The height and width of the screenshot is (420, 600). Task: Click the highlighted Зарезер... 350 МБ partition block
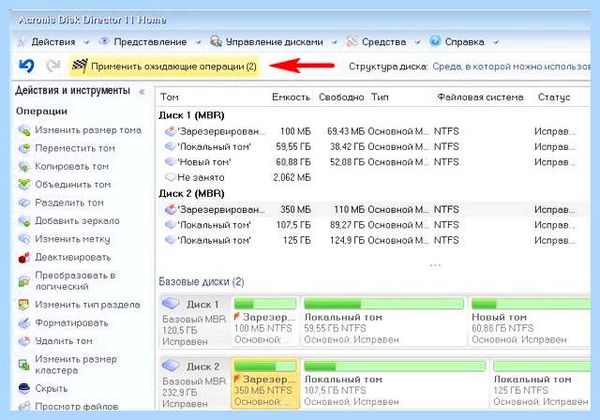tap(265, 383)
